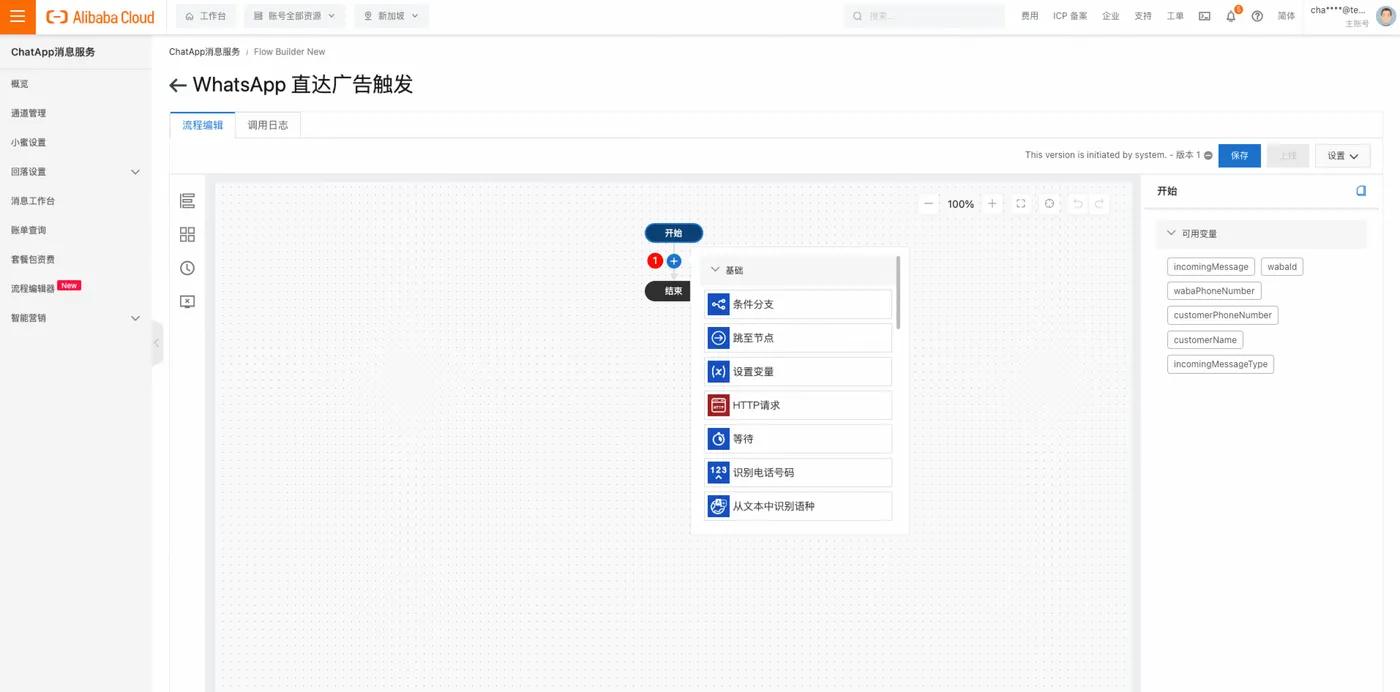1400x692 pixels.
Task: Expand 回落设置 in the sidebar
Action: pyautogui.click(x=136, y=172)
